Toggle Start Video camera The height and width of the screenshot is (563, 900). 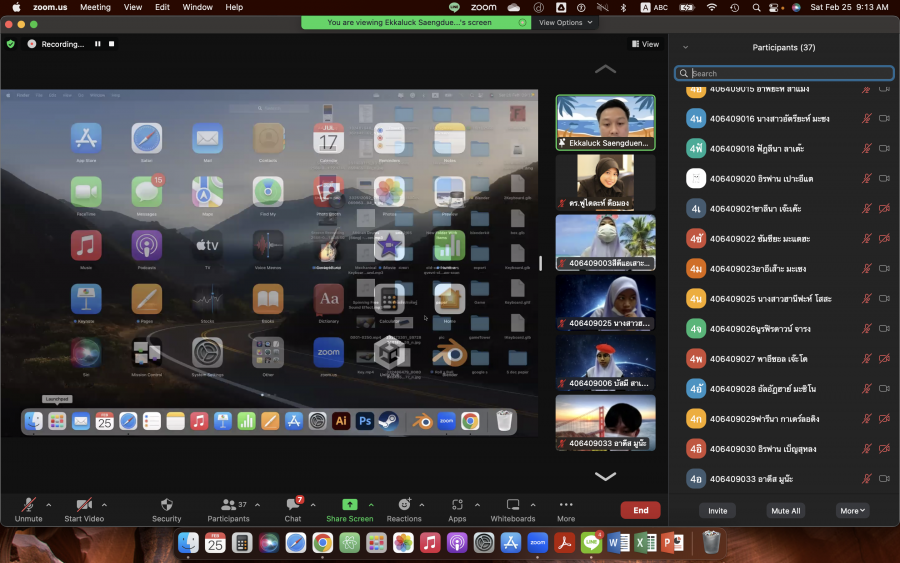click(x=85, y=506)
